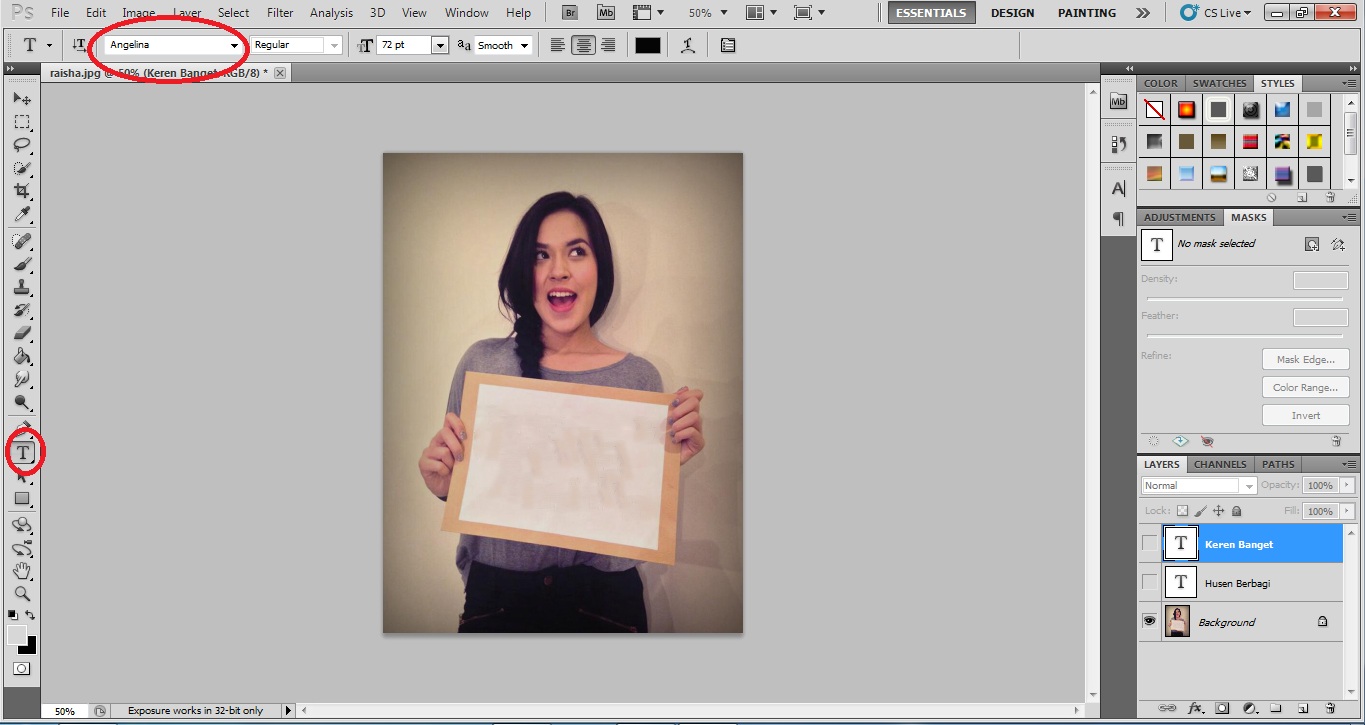Open the Filter menu
This screenshot has width=1365, height=725.
click(280, 13)
